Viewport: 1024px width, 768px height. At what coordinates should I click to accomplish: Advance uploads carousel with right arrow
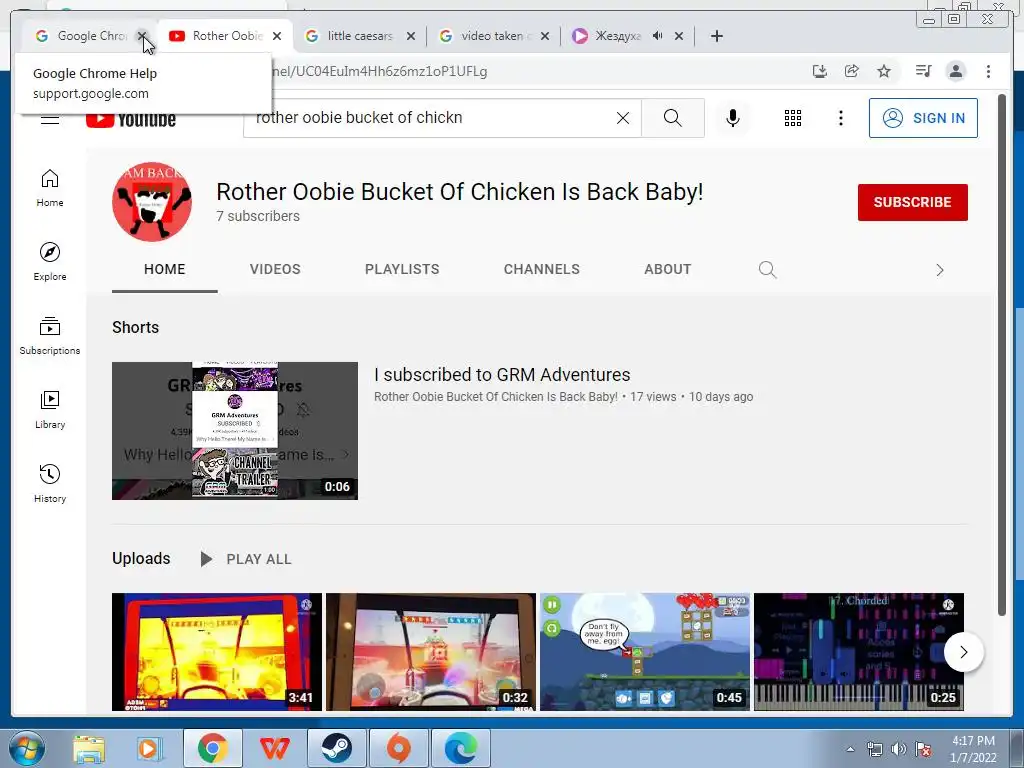pyautogui.click(x=963, y=652)
